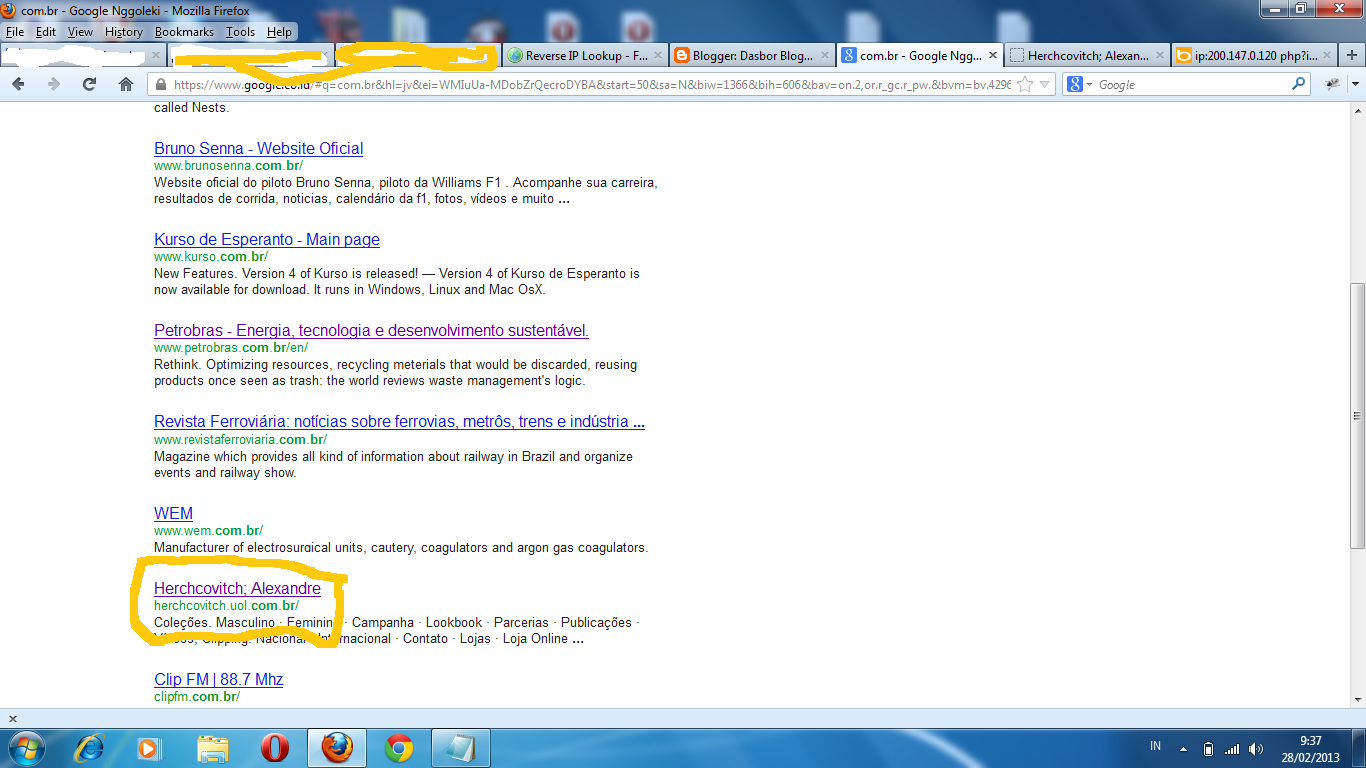Open Kurso de Esperanto - Main page link
Screen dimensions: 1366x768
267,239
